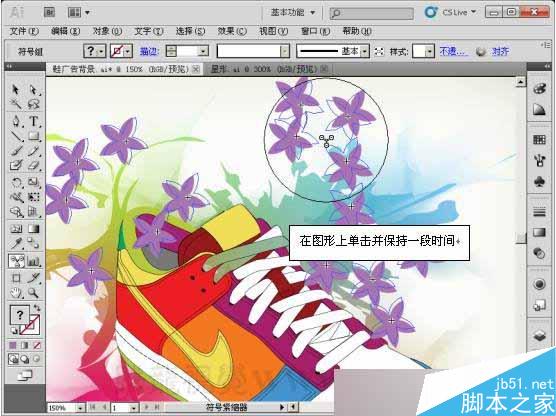This screenshot has height=416, width=556.
Task: Open the CS Live menu
Action: [450, 12]
